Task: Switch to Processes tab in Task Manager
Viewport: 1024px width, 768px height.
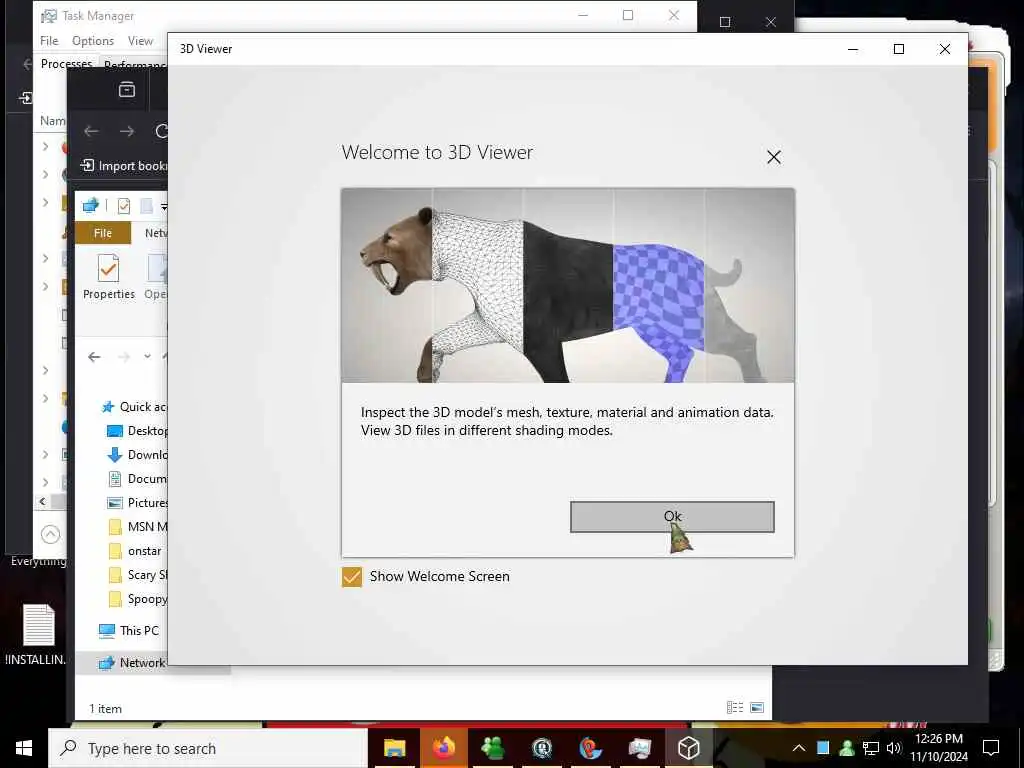Action: coord(66,63)
